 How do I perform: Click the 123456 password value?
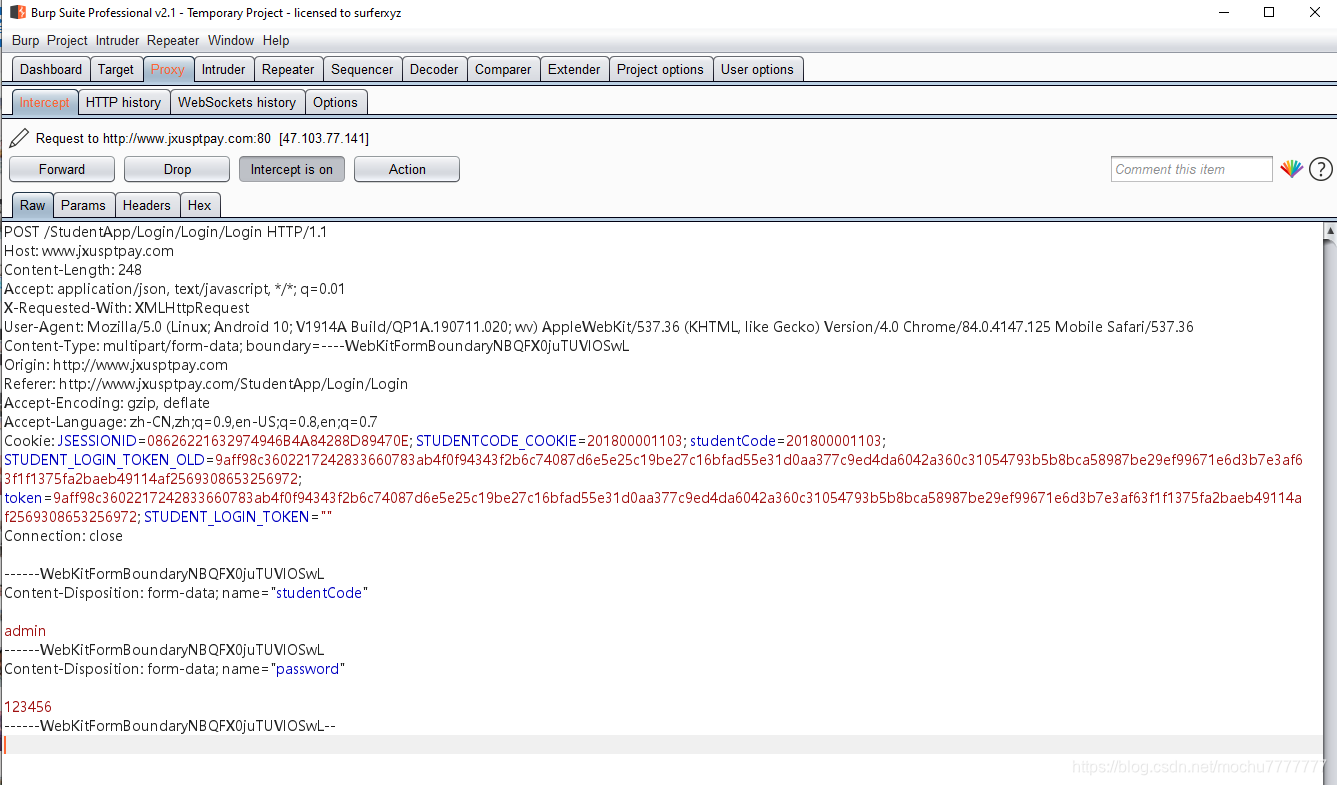coord(28,707)
